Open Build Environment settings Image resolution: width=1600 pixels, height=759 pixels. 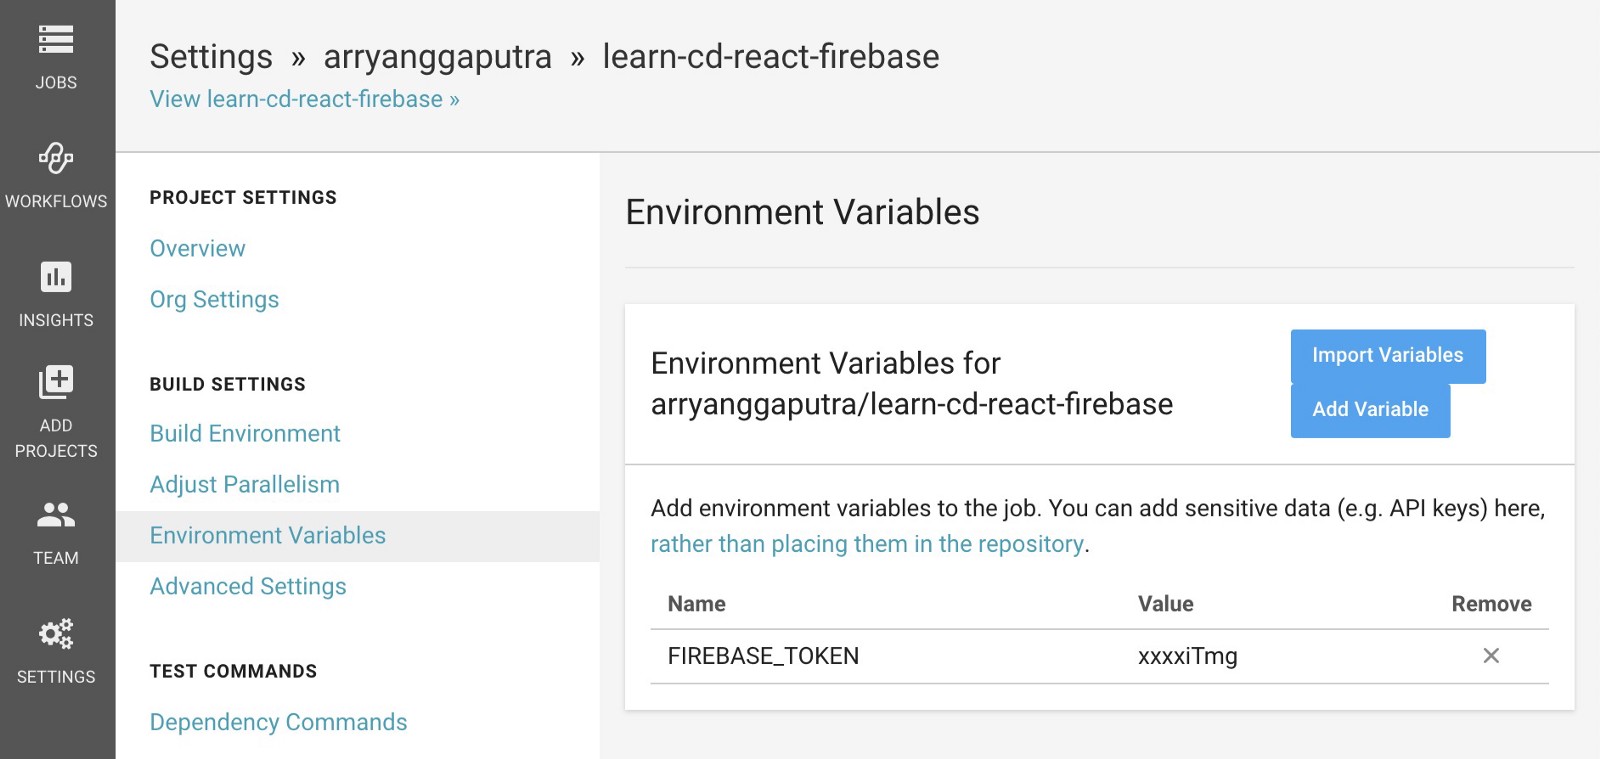[x=245, y=433]
